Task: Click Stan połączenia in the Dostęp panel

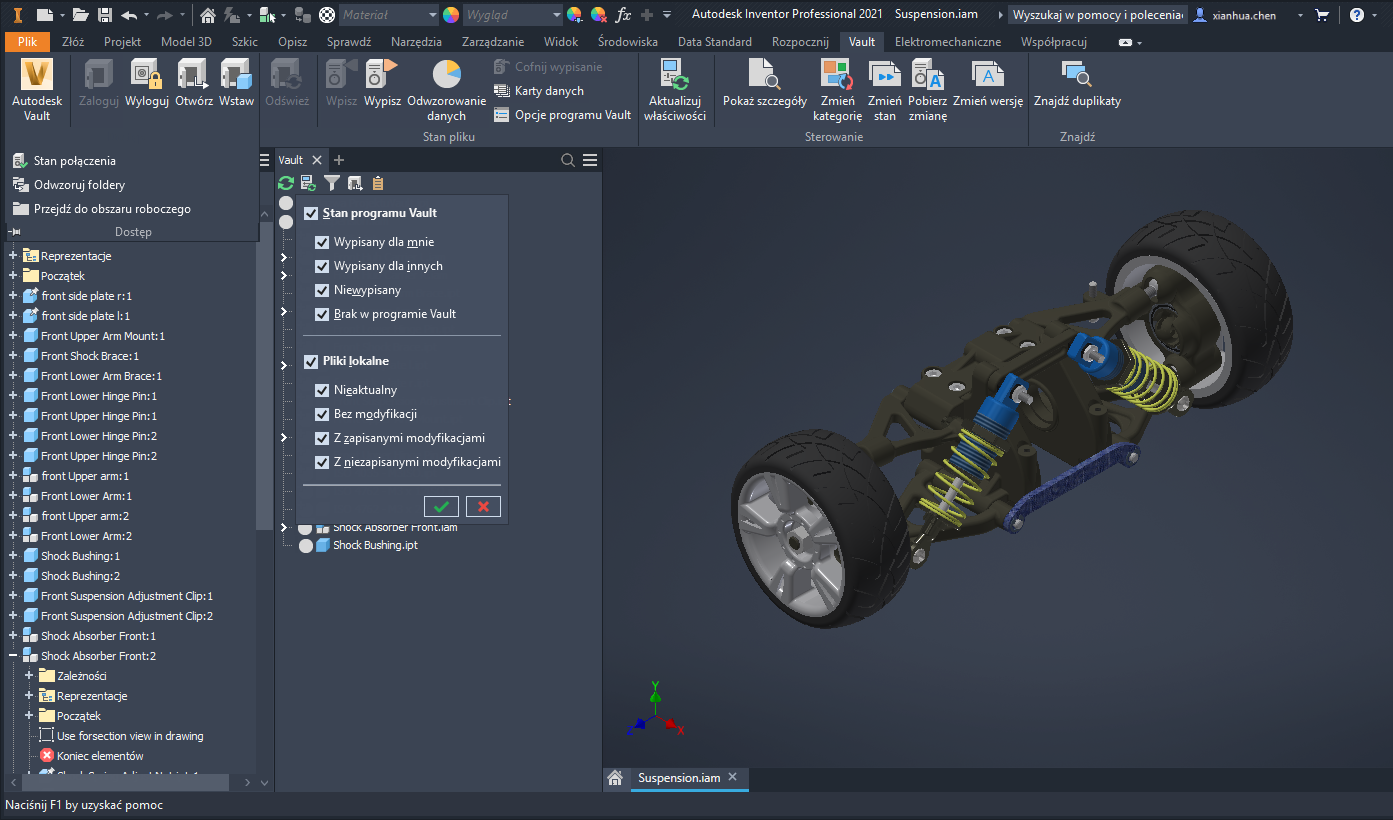Action: coord(65,161)
